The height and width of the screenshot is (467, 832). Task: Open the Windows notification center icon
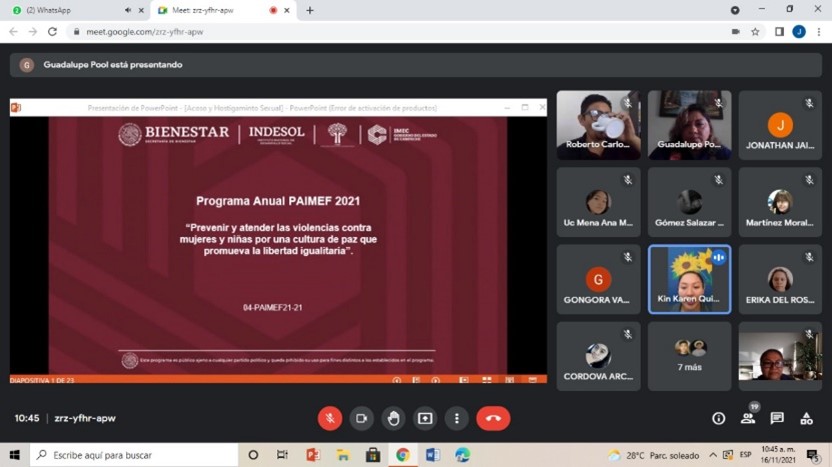tap(812, 455)
